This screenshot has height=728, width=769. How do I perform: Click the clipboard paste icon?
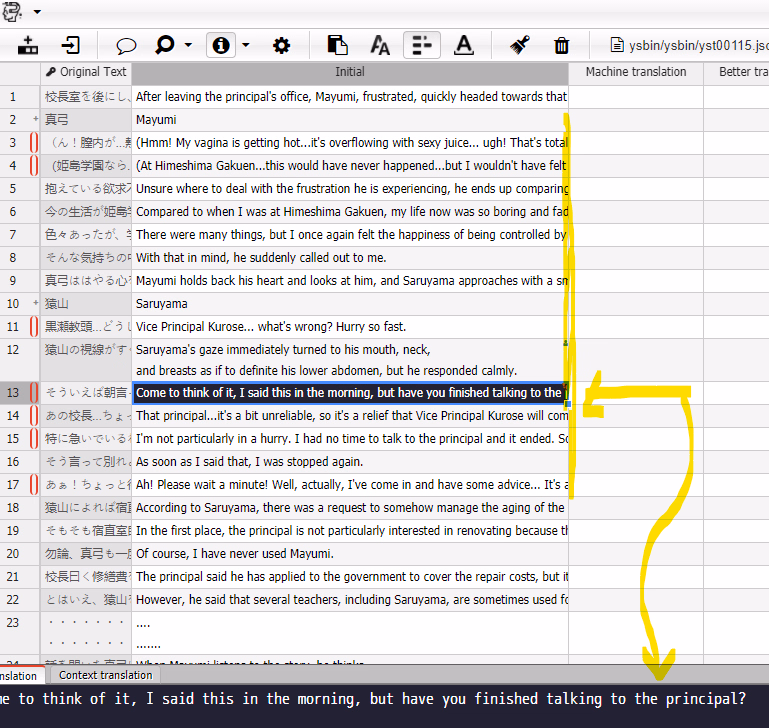click(x=338, y=45)
